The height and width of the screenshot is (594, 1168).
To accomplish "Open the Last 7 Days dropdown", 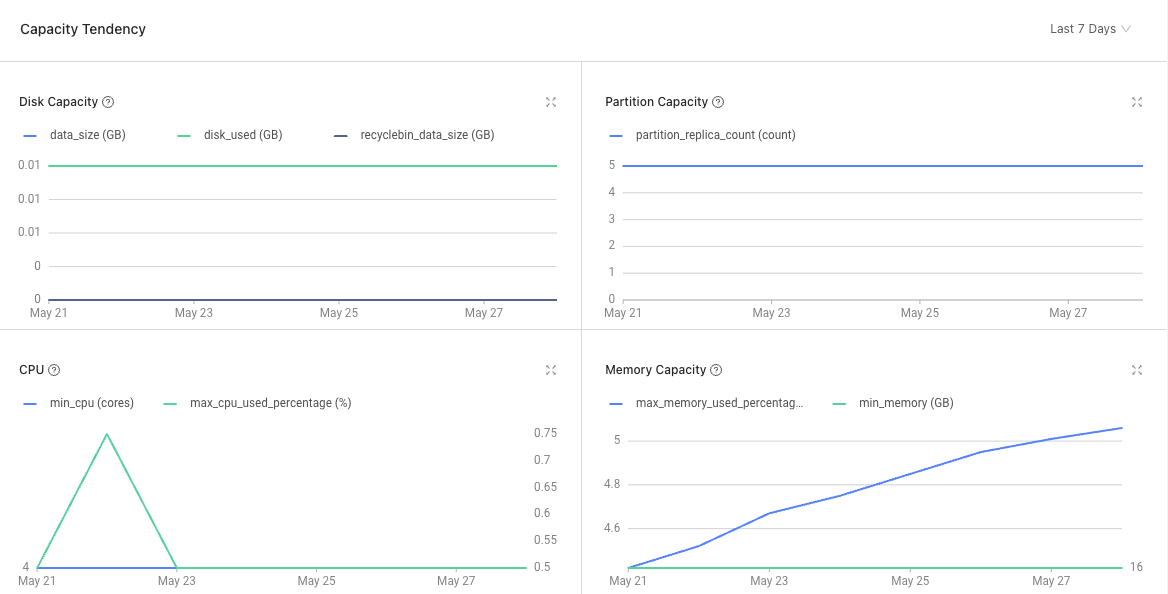I will [1091, 29].
